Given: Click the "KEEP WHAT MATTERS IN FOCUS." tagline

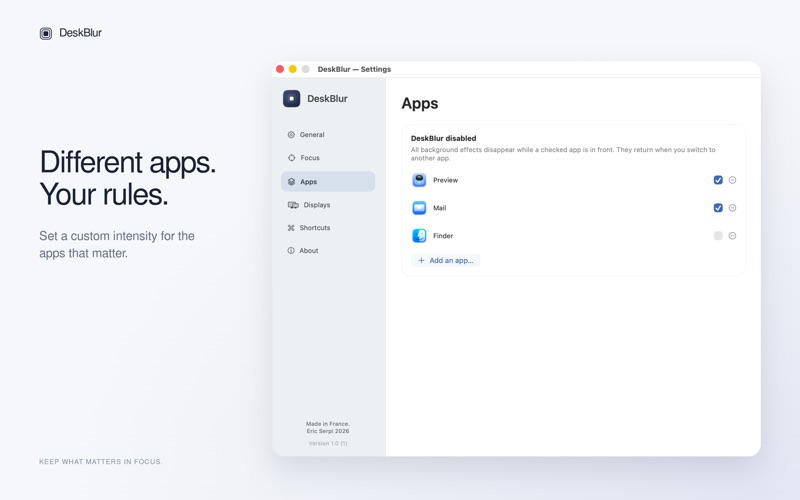Looking at the screenshot, I should pos(101,462).
